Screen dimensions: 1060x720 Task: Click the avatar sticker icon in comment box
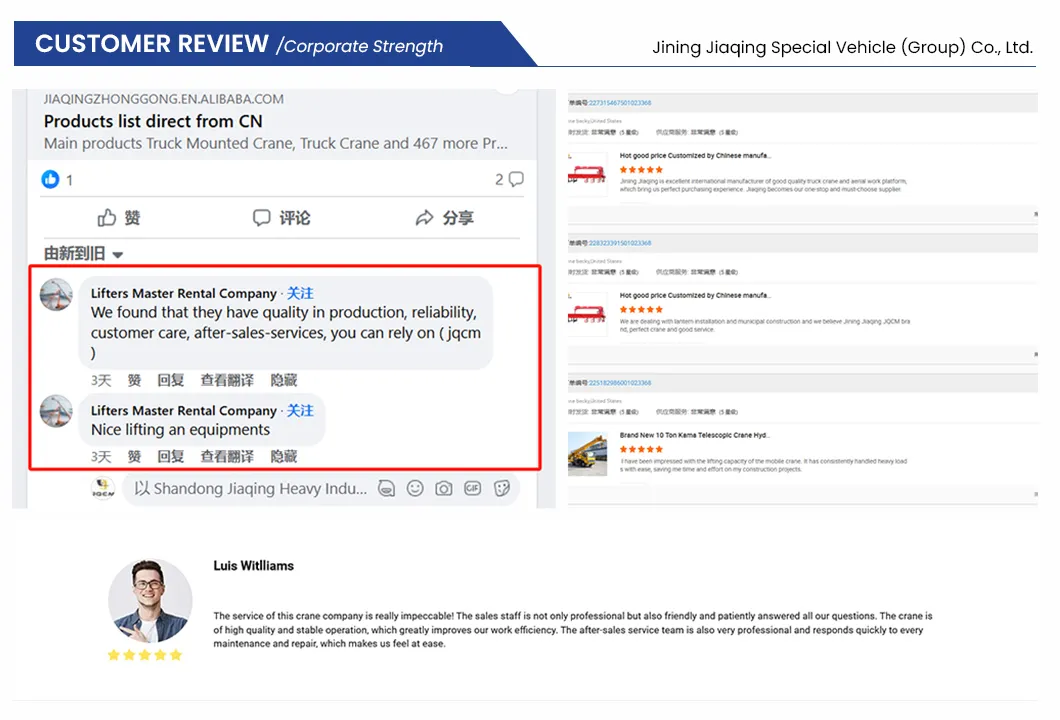386,488
